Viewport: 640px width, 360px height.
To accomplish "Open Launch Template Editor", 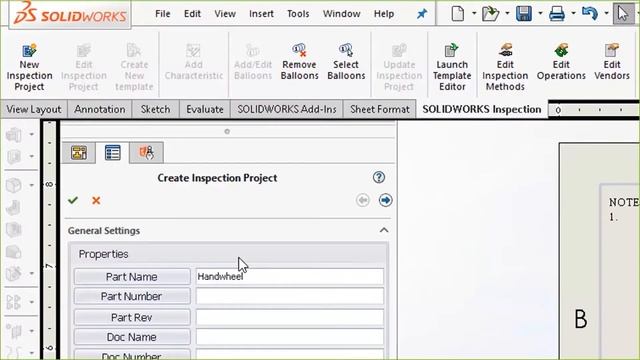I will tap(452, 67).
